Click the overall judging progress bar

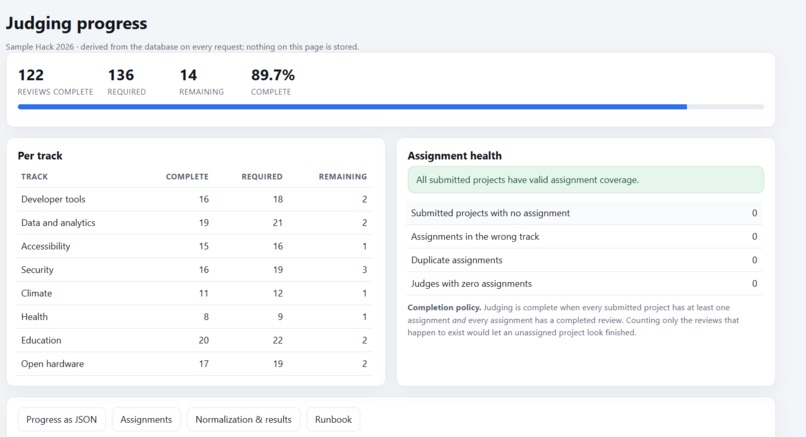point(391,107)
